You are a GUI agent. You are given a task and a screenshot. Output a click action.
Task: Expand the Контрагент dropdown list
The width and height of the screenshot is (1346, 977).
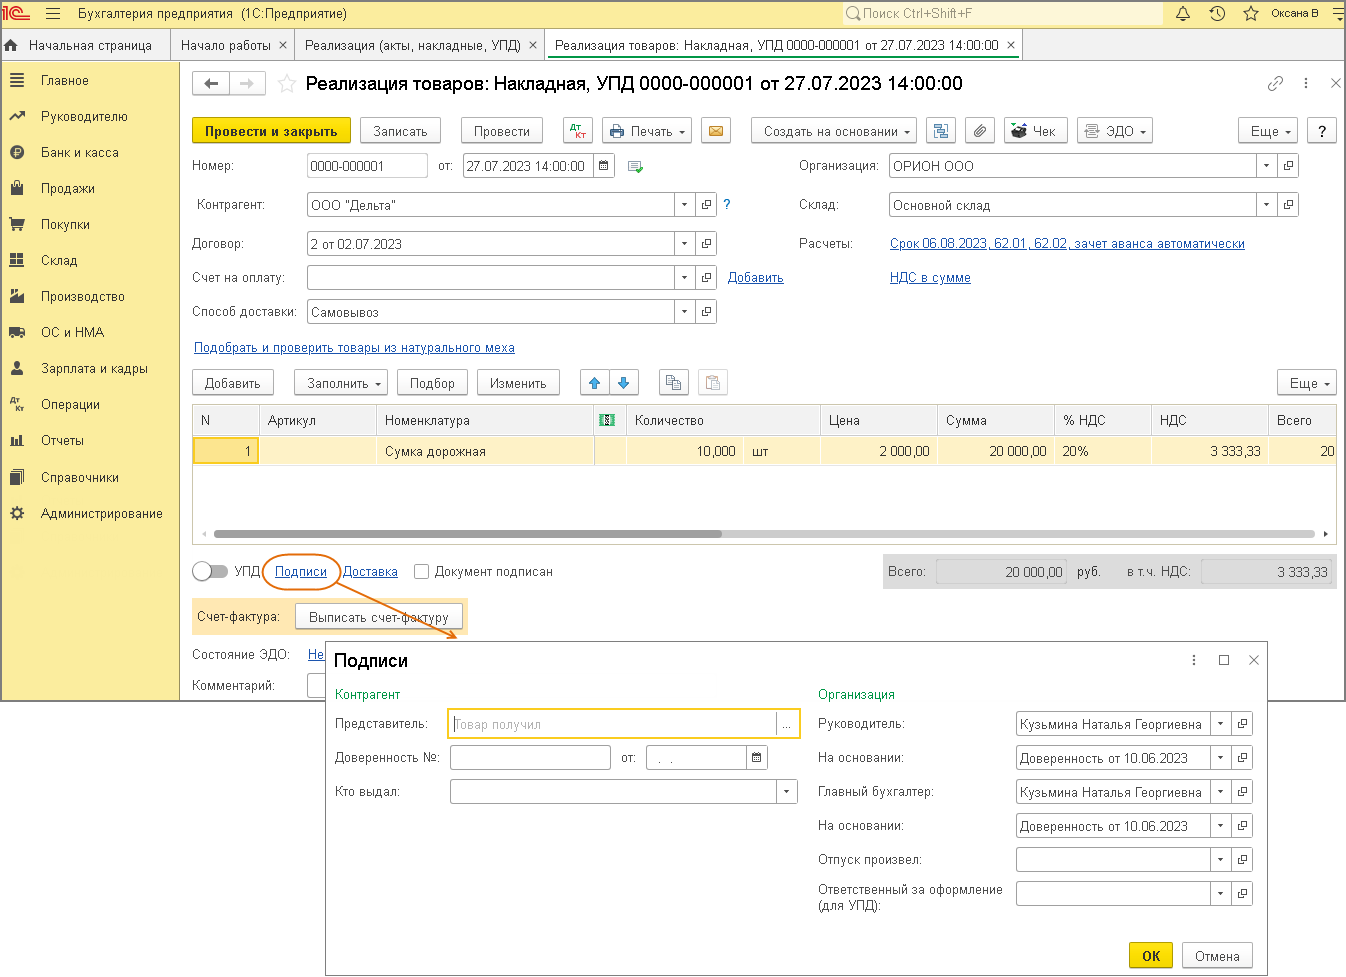point(684,205)
